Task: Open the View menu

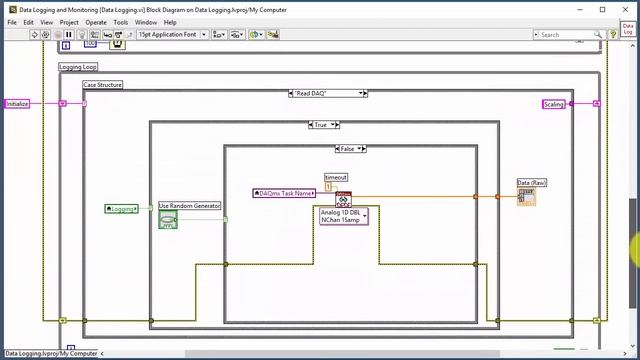Action: pos(47,22)
